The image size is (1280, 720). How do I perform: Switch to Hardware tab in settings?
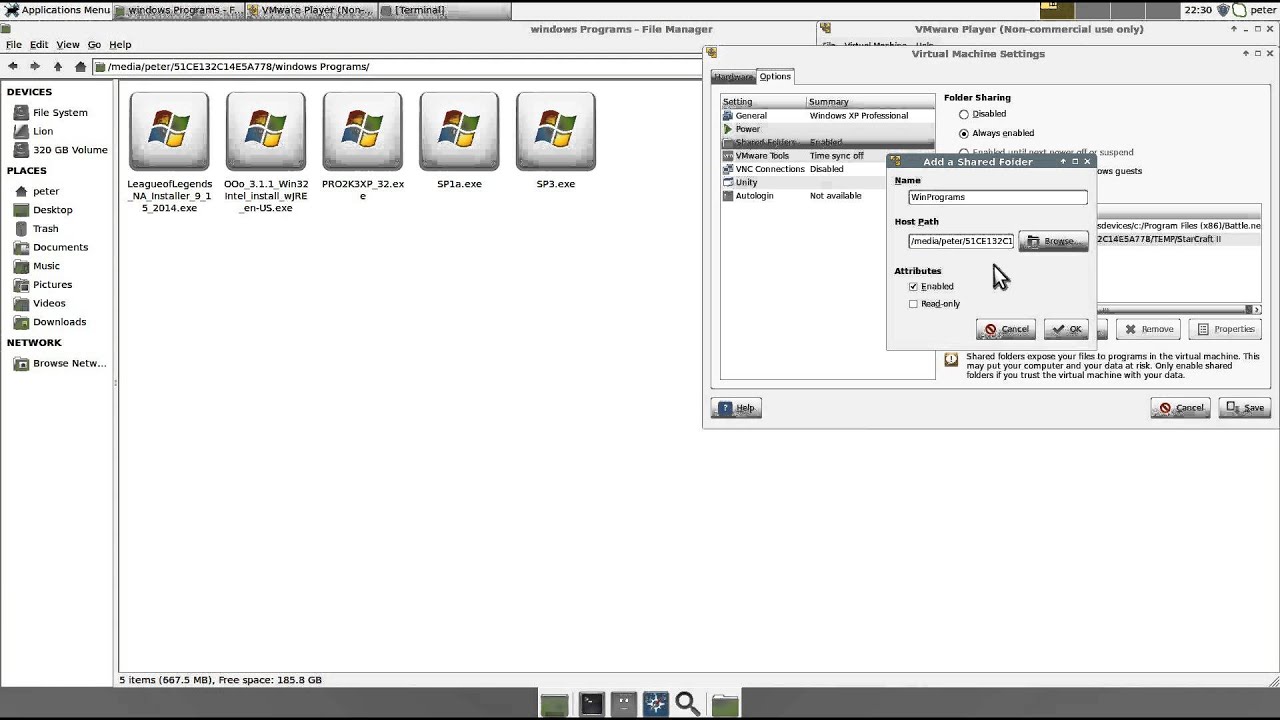point(733,77)
